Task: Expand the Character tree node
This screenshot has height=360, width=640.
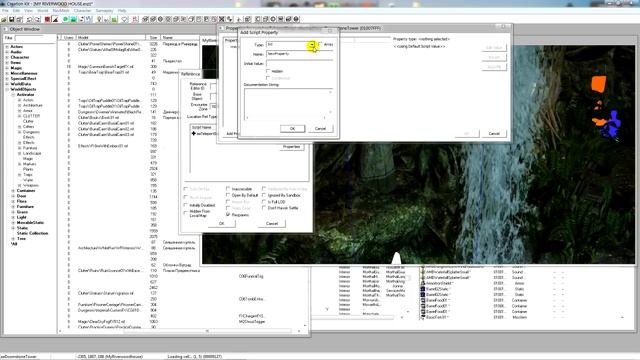Action: tap(7, 58)
